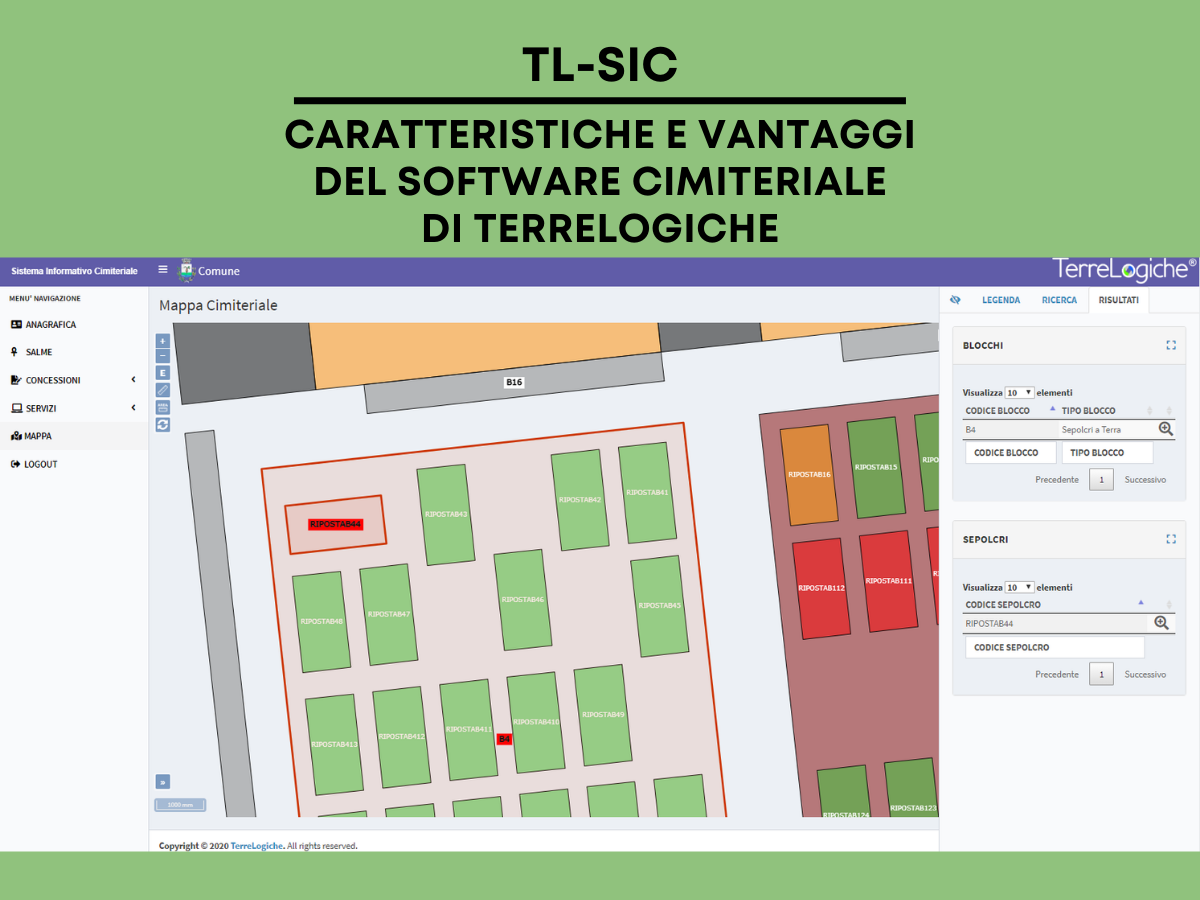This screenshot has width=1200, height=900.
Task: Click the E extent map tool
Action: pos(163,373)
